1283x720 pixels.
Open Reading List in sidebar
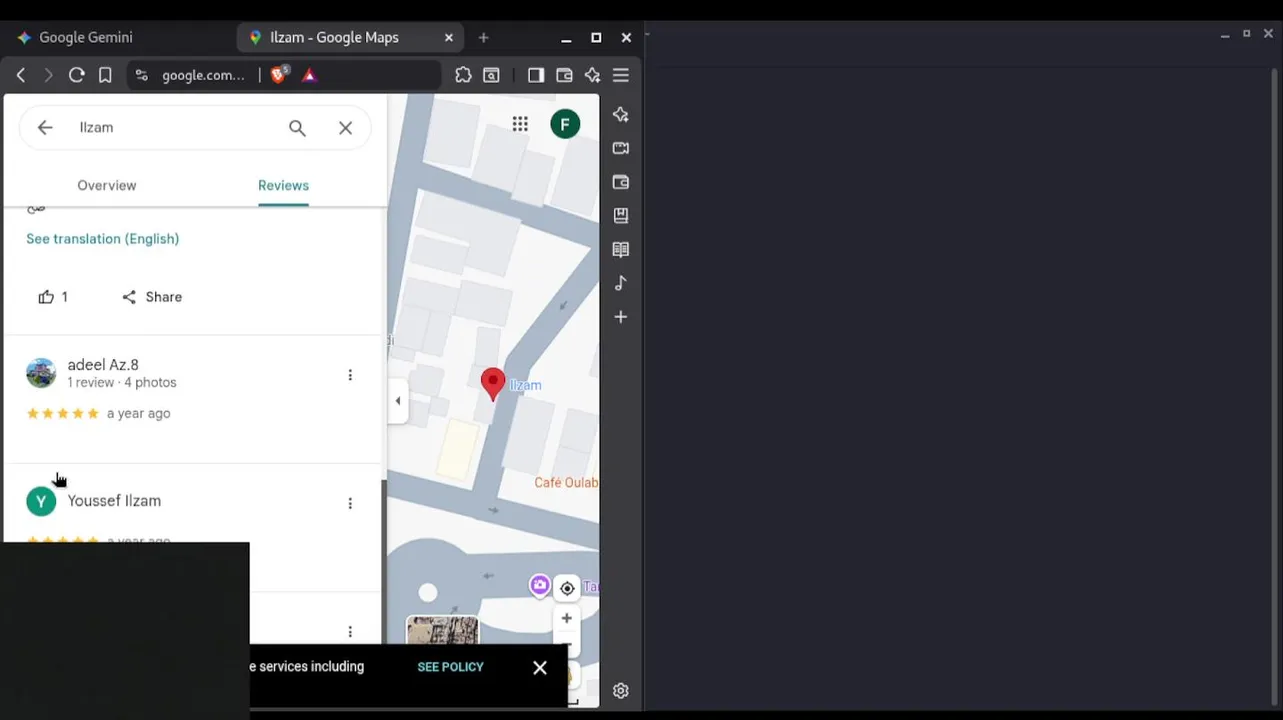click(x=621, y=250)
